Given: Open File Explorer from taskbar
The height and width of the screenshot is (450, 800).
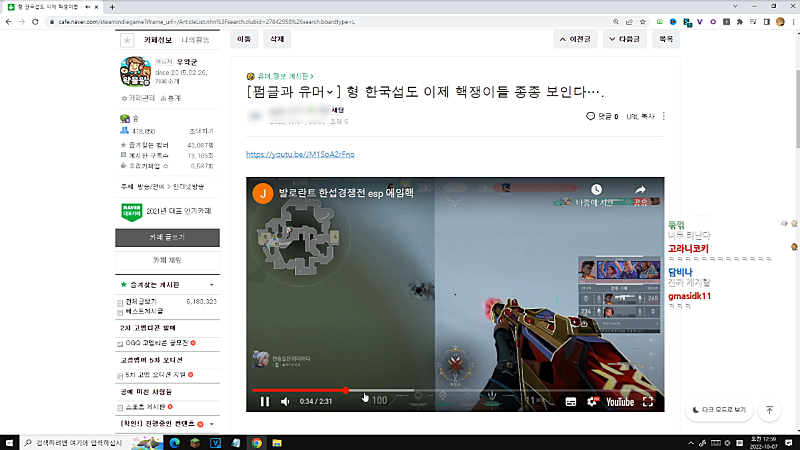Looking at the screenshot, I should (277, 443).
